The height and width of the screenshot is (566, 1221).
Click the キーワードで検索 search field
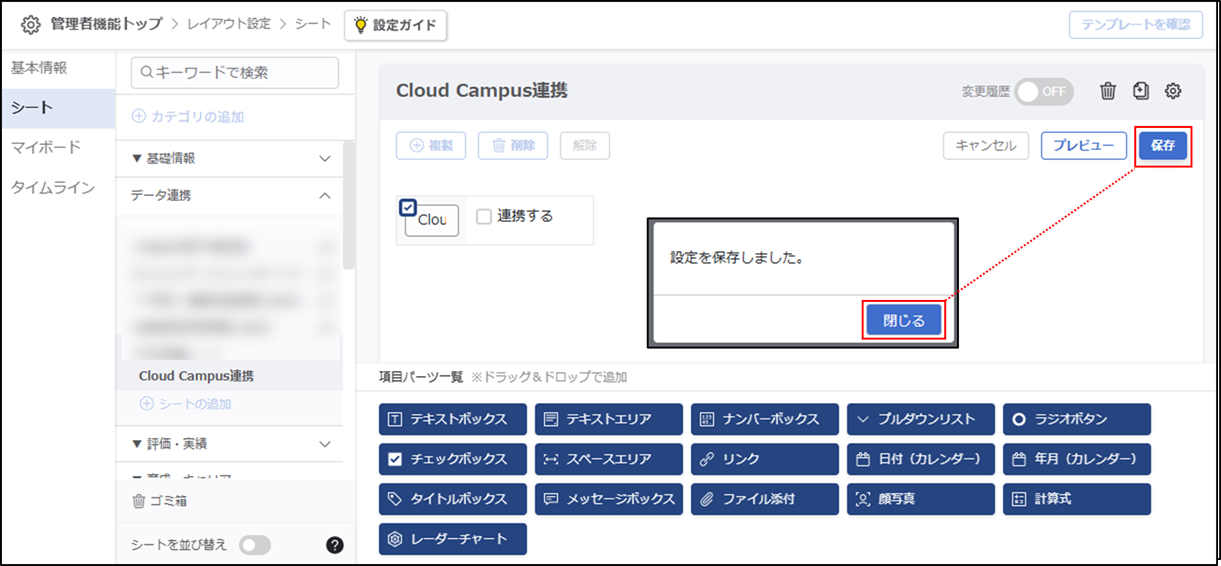pos(235,72)
